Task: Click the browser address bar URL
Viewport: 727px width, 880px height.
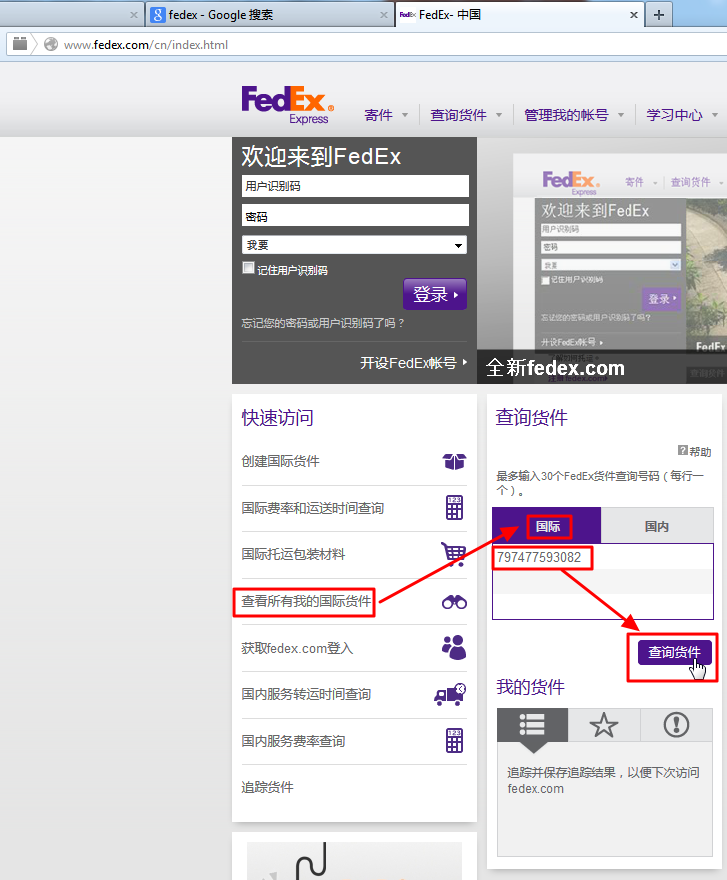Action: [x=146, y=45]
